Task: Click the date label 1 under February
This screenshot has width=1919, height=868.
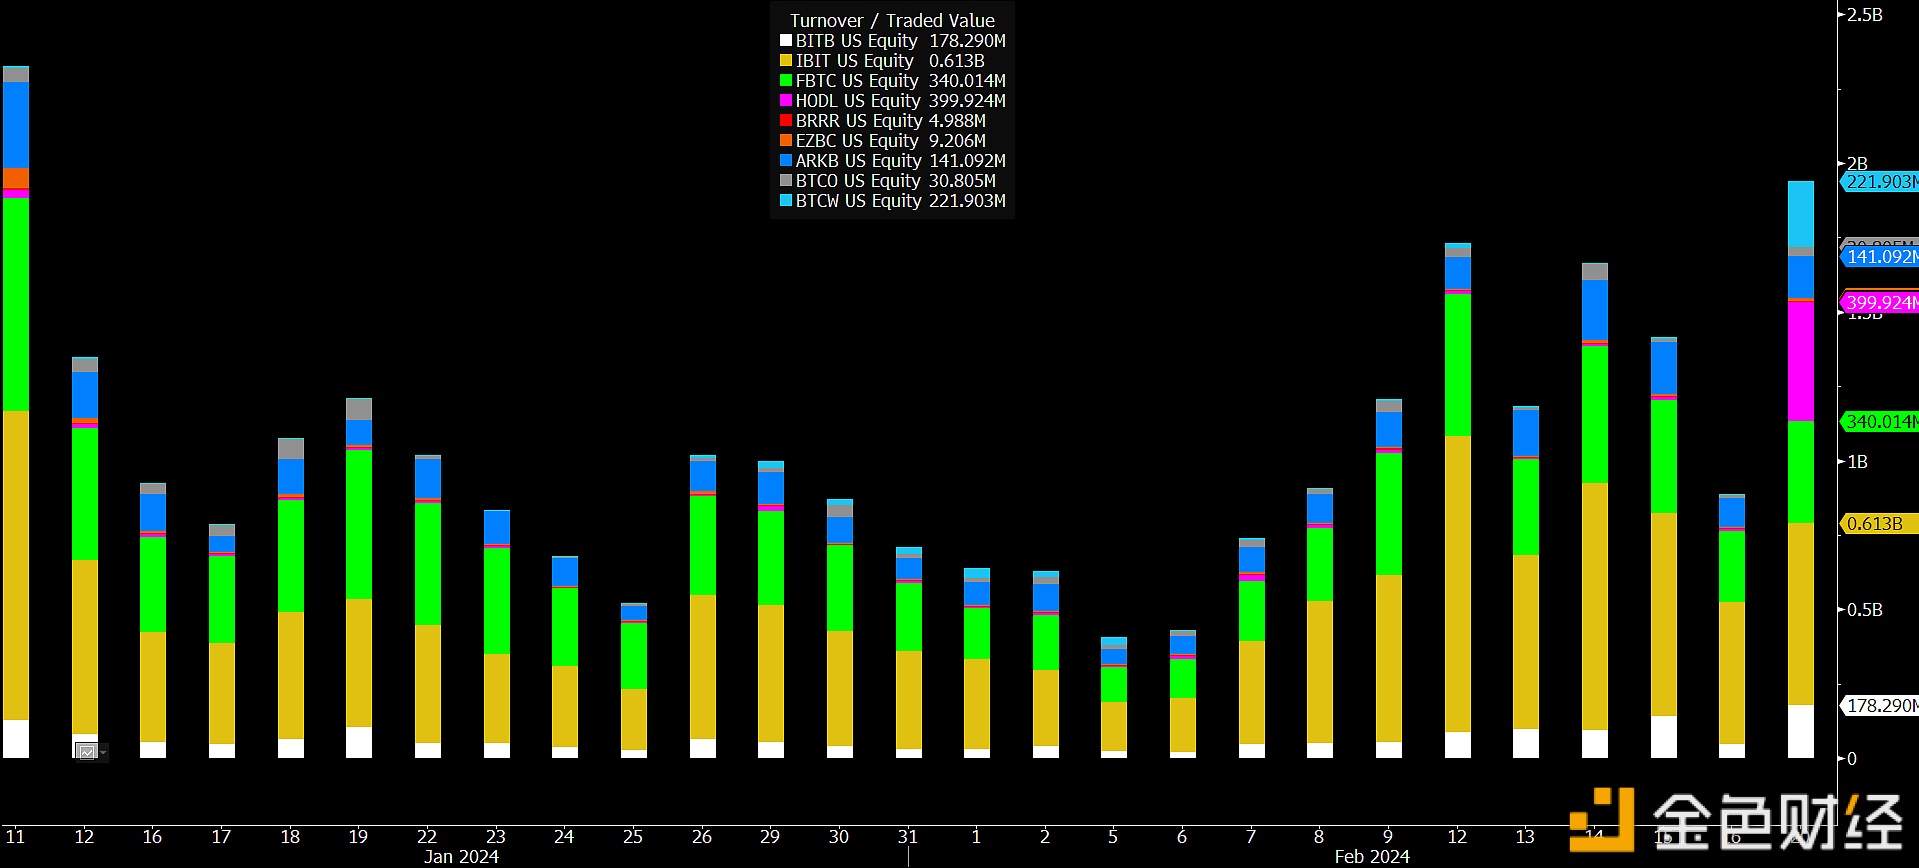Action: pos(976,837)
